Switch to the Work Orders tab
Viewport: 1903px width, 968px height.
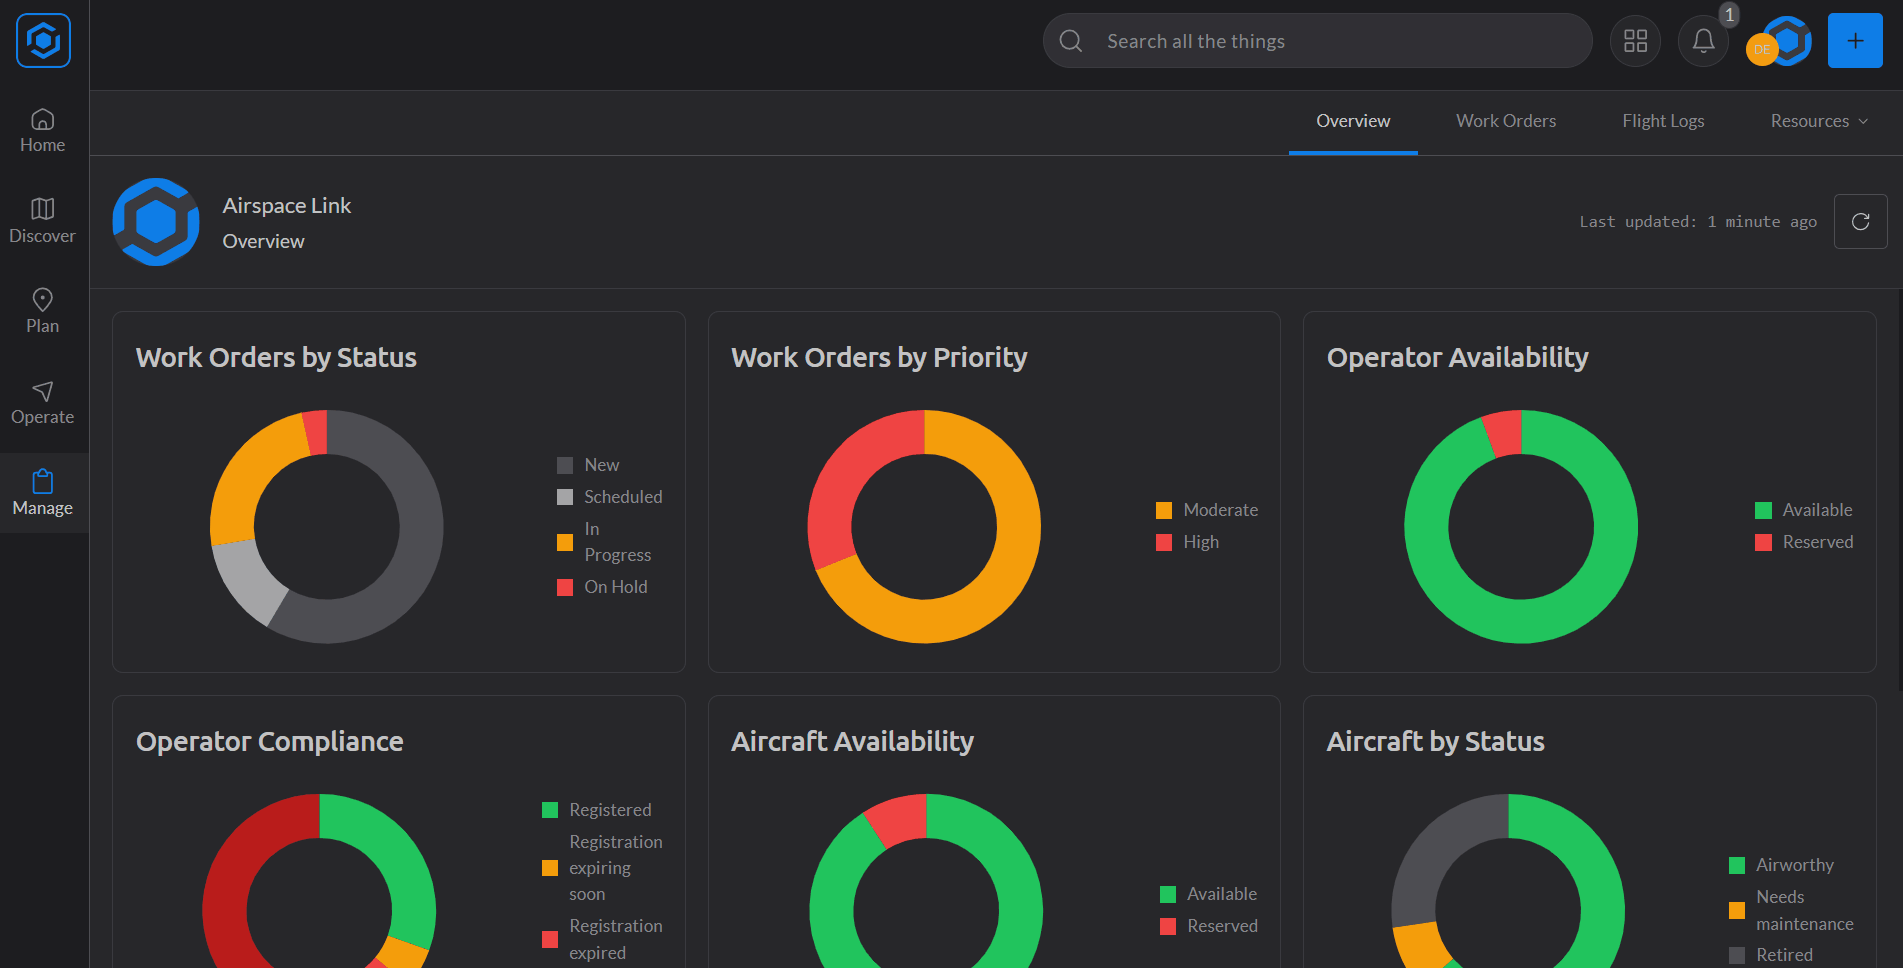1506,121
